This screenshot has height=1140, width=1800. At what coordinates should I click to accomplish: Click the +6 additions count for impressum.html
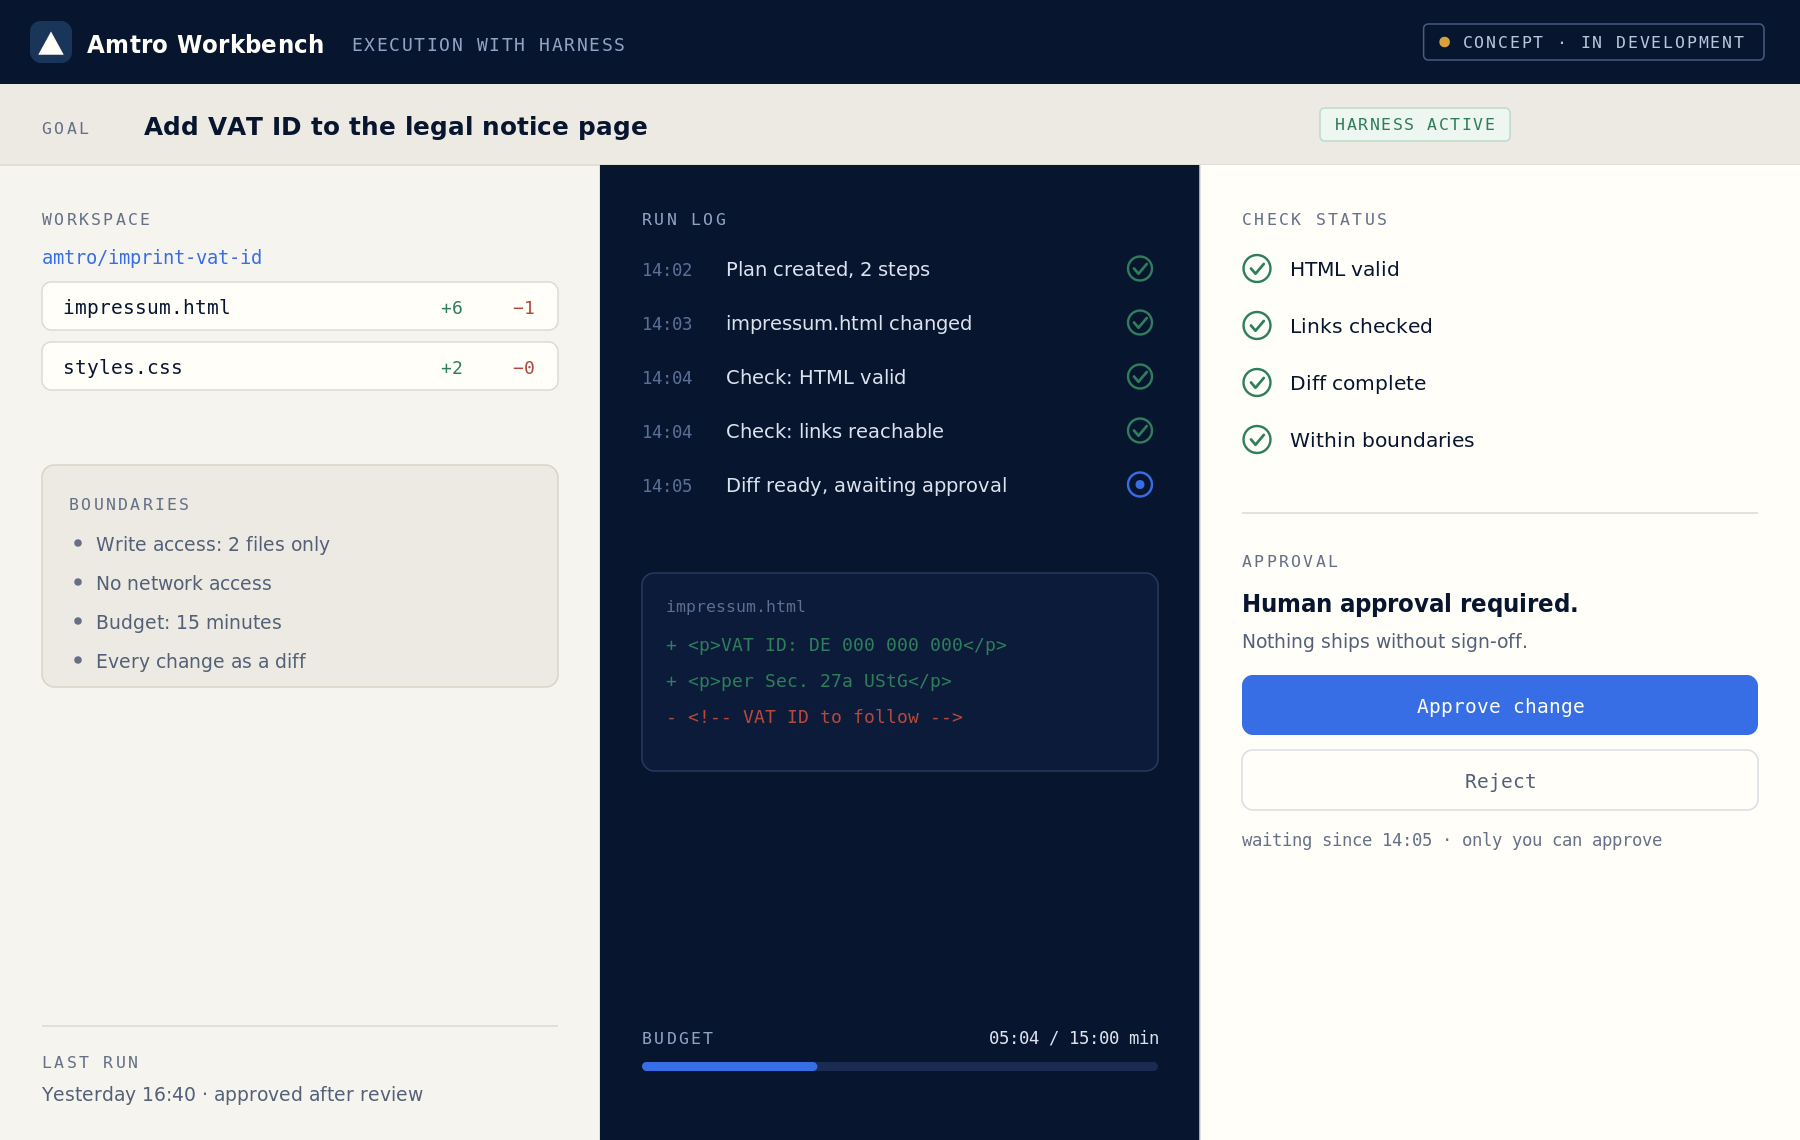pyautogui.click(x=452, y=307)
